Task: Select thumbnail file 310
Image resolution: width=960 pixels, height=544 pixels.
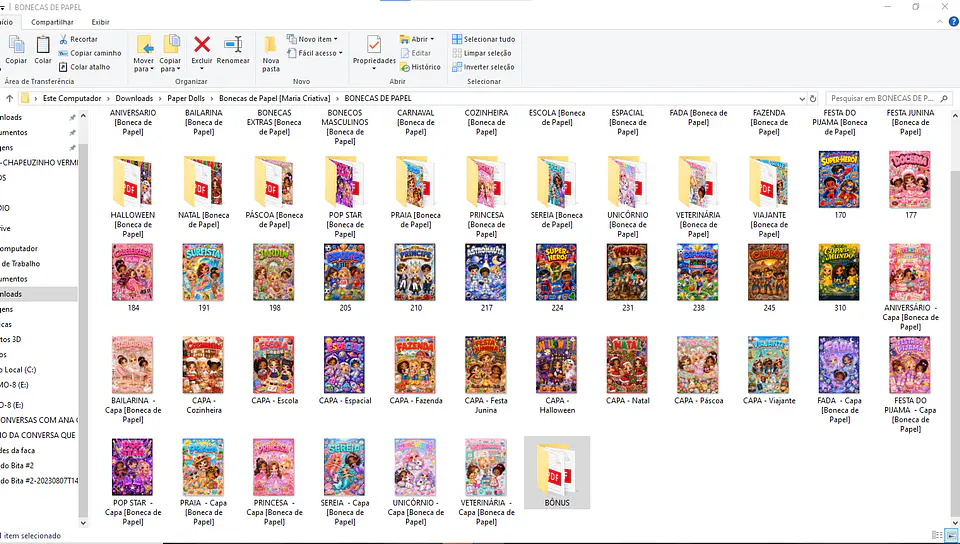Action: (839, 278)
